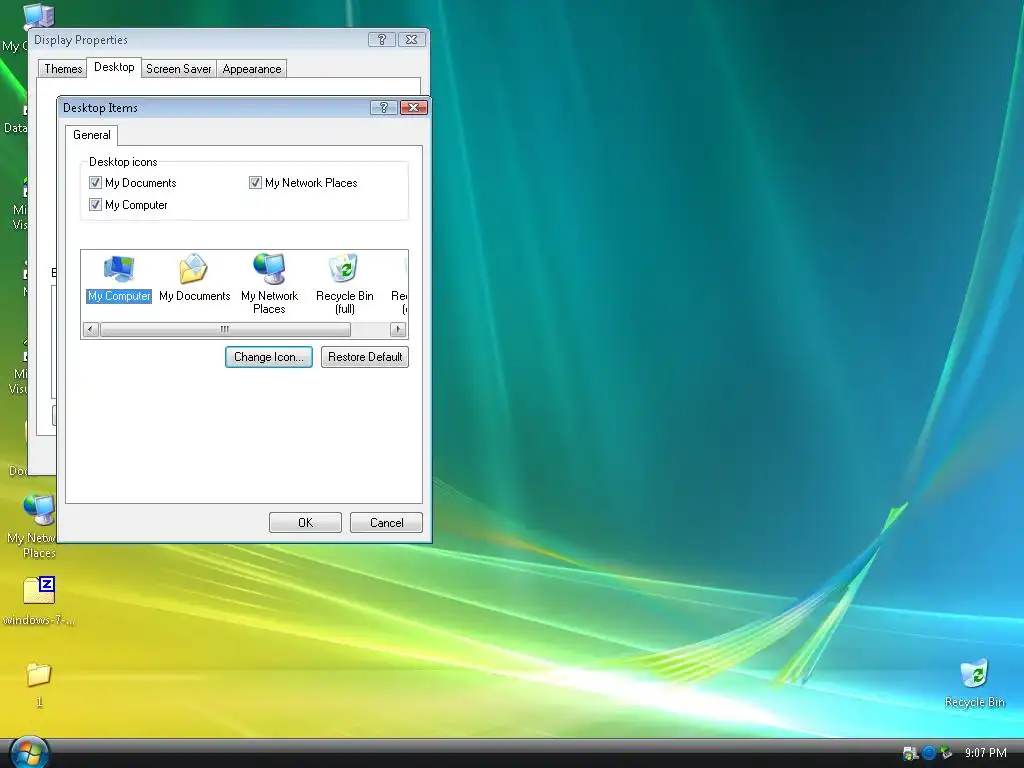Click the Desktop Items help button
1024x768 pixels.
click(x=383, y=107)
